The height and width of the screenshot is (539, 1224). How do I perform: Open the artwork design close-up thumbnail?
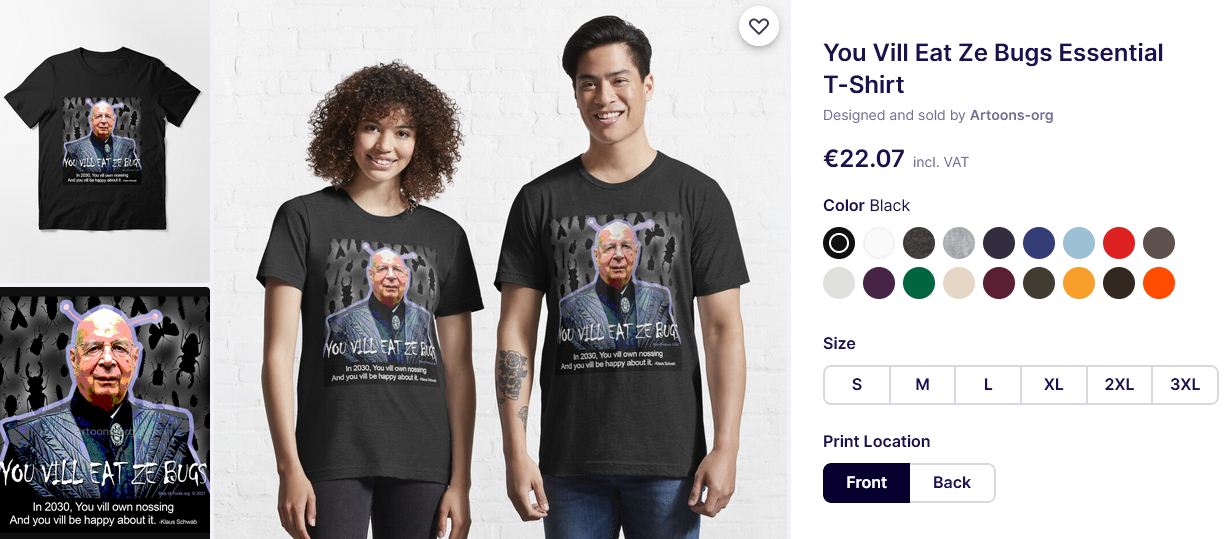coord(104,413)
